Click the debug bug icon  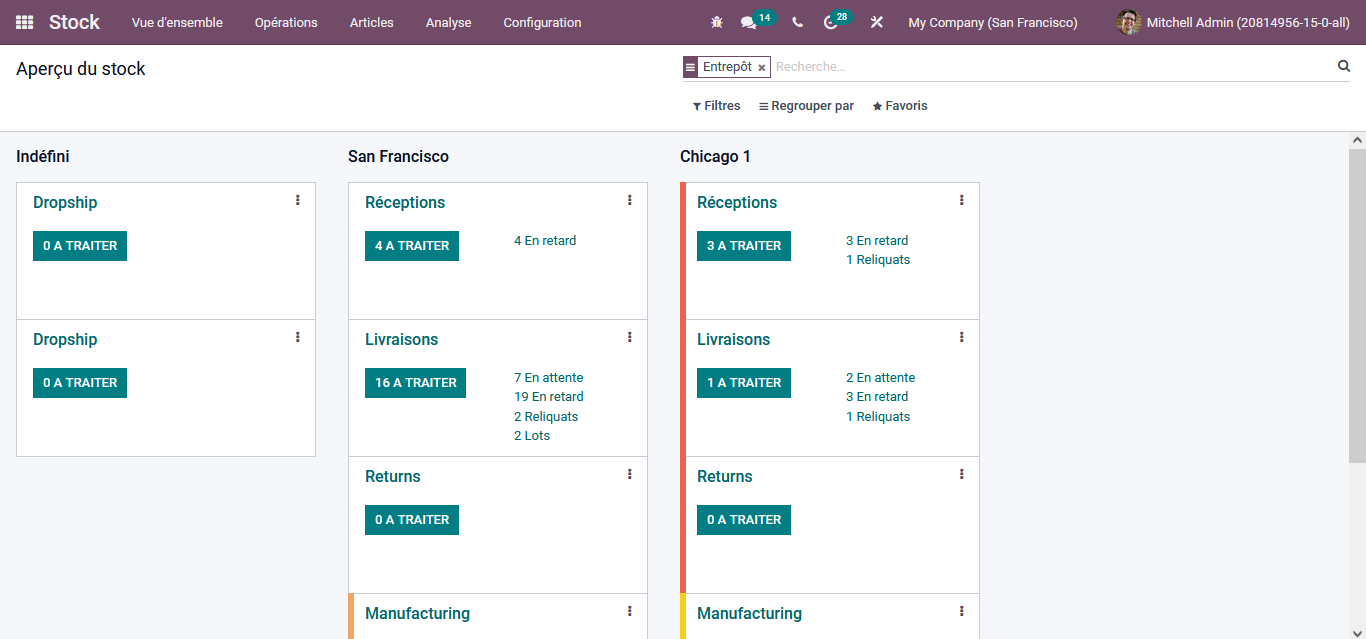point(716,22)
